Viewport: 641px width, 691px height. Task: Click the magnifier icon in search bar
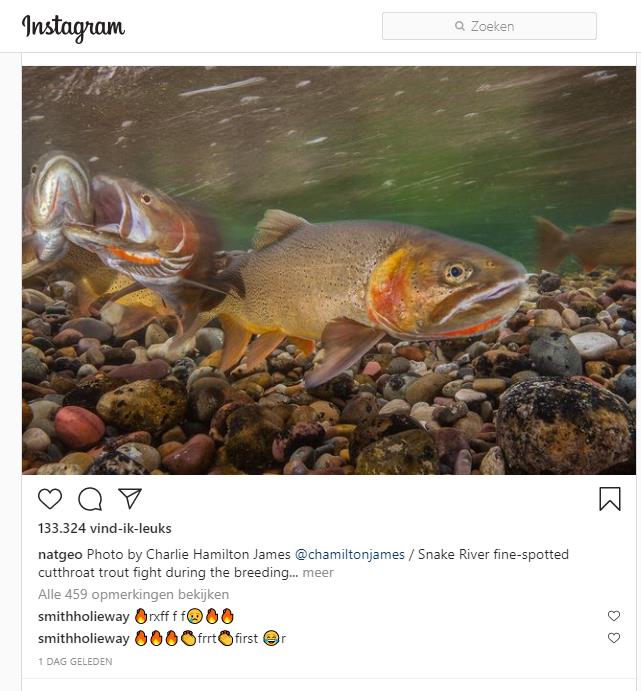pyautogui.click(x=460, y=26)
